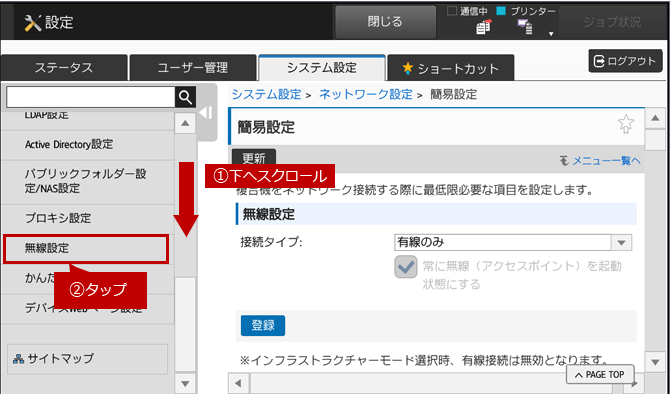
Task: Focus the menu search input field
Action: tap(91, 97)
